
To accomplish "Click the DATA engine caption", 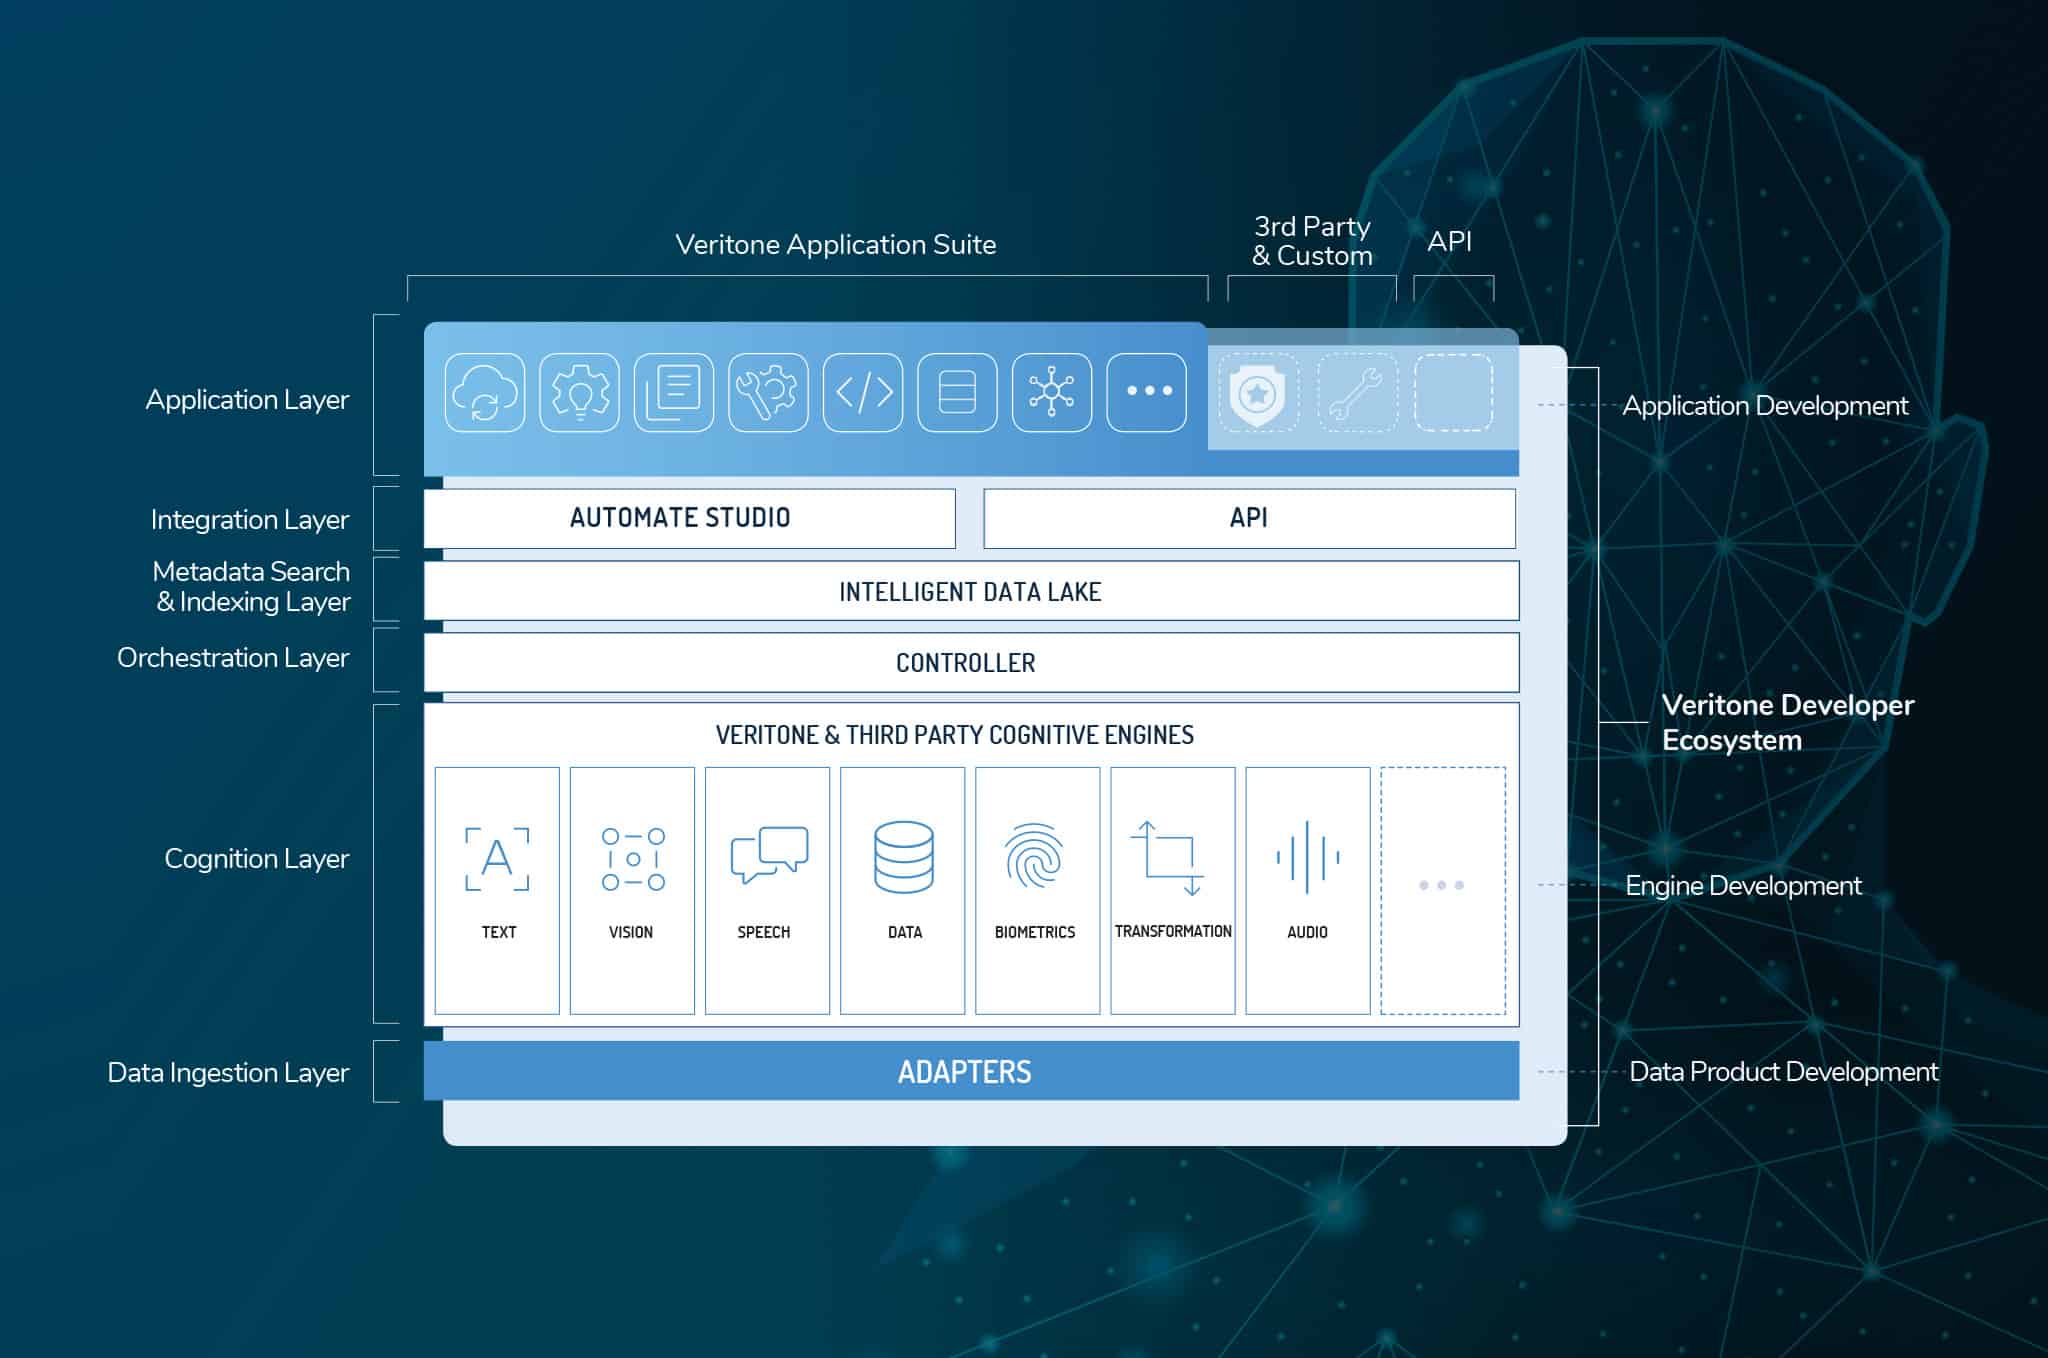I will coord(905,932).
